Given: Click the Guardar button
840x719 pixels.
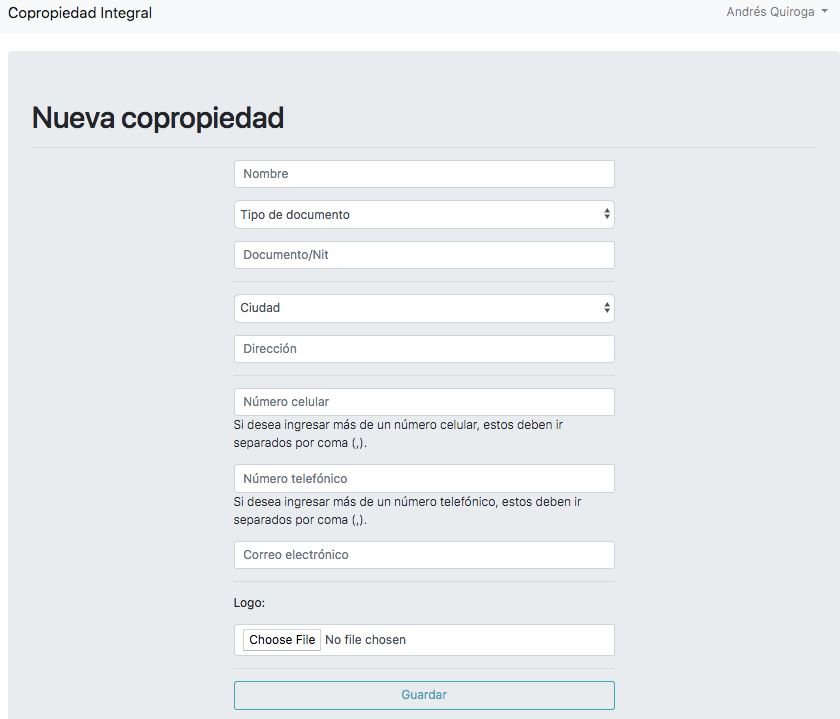Looking at the screenshot, I should [424, 695].
